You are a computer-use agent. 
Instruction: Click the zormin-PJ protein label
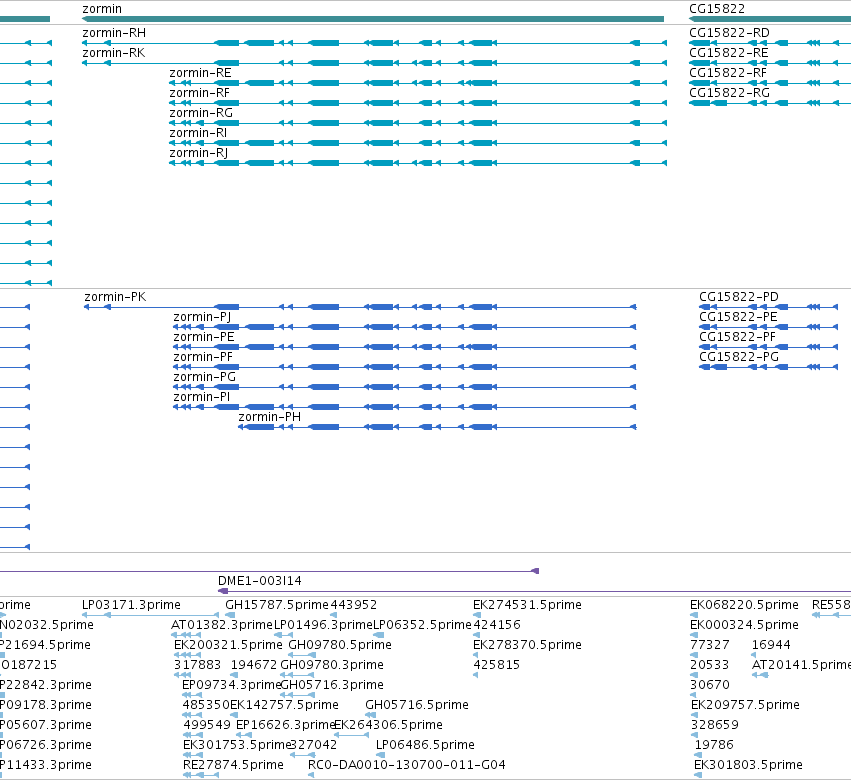[202, 318]
